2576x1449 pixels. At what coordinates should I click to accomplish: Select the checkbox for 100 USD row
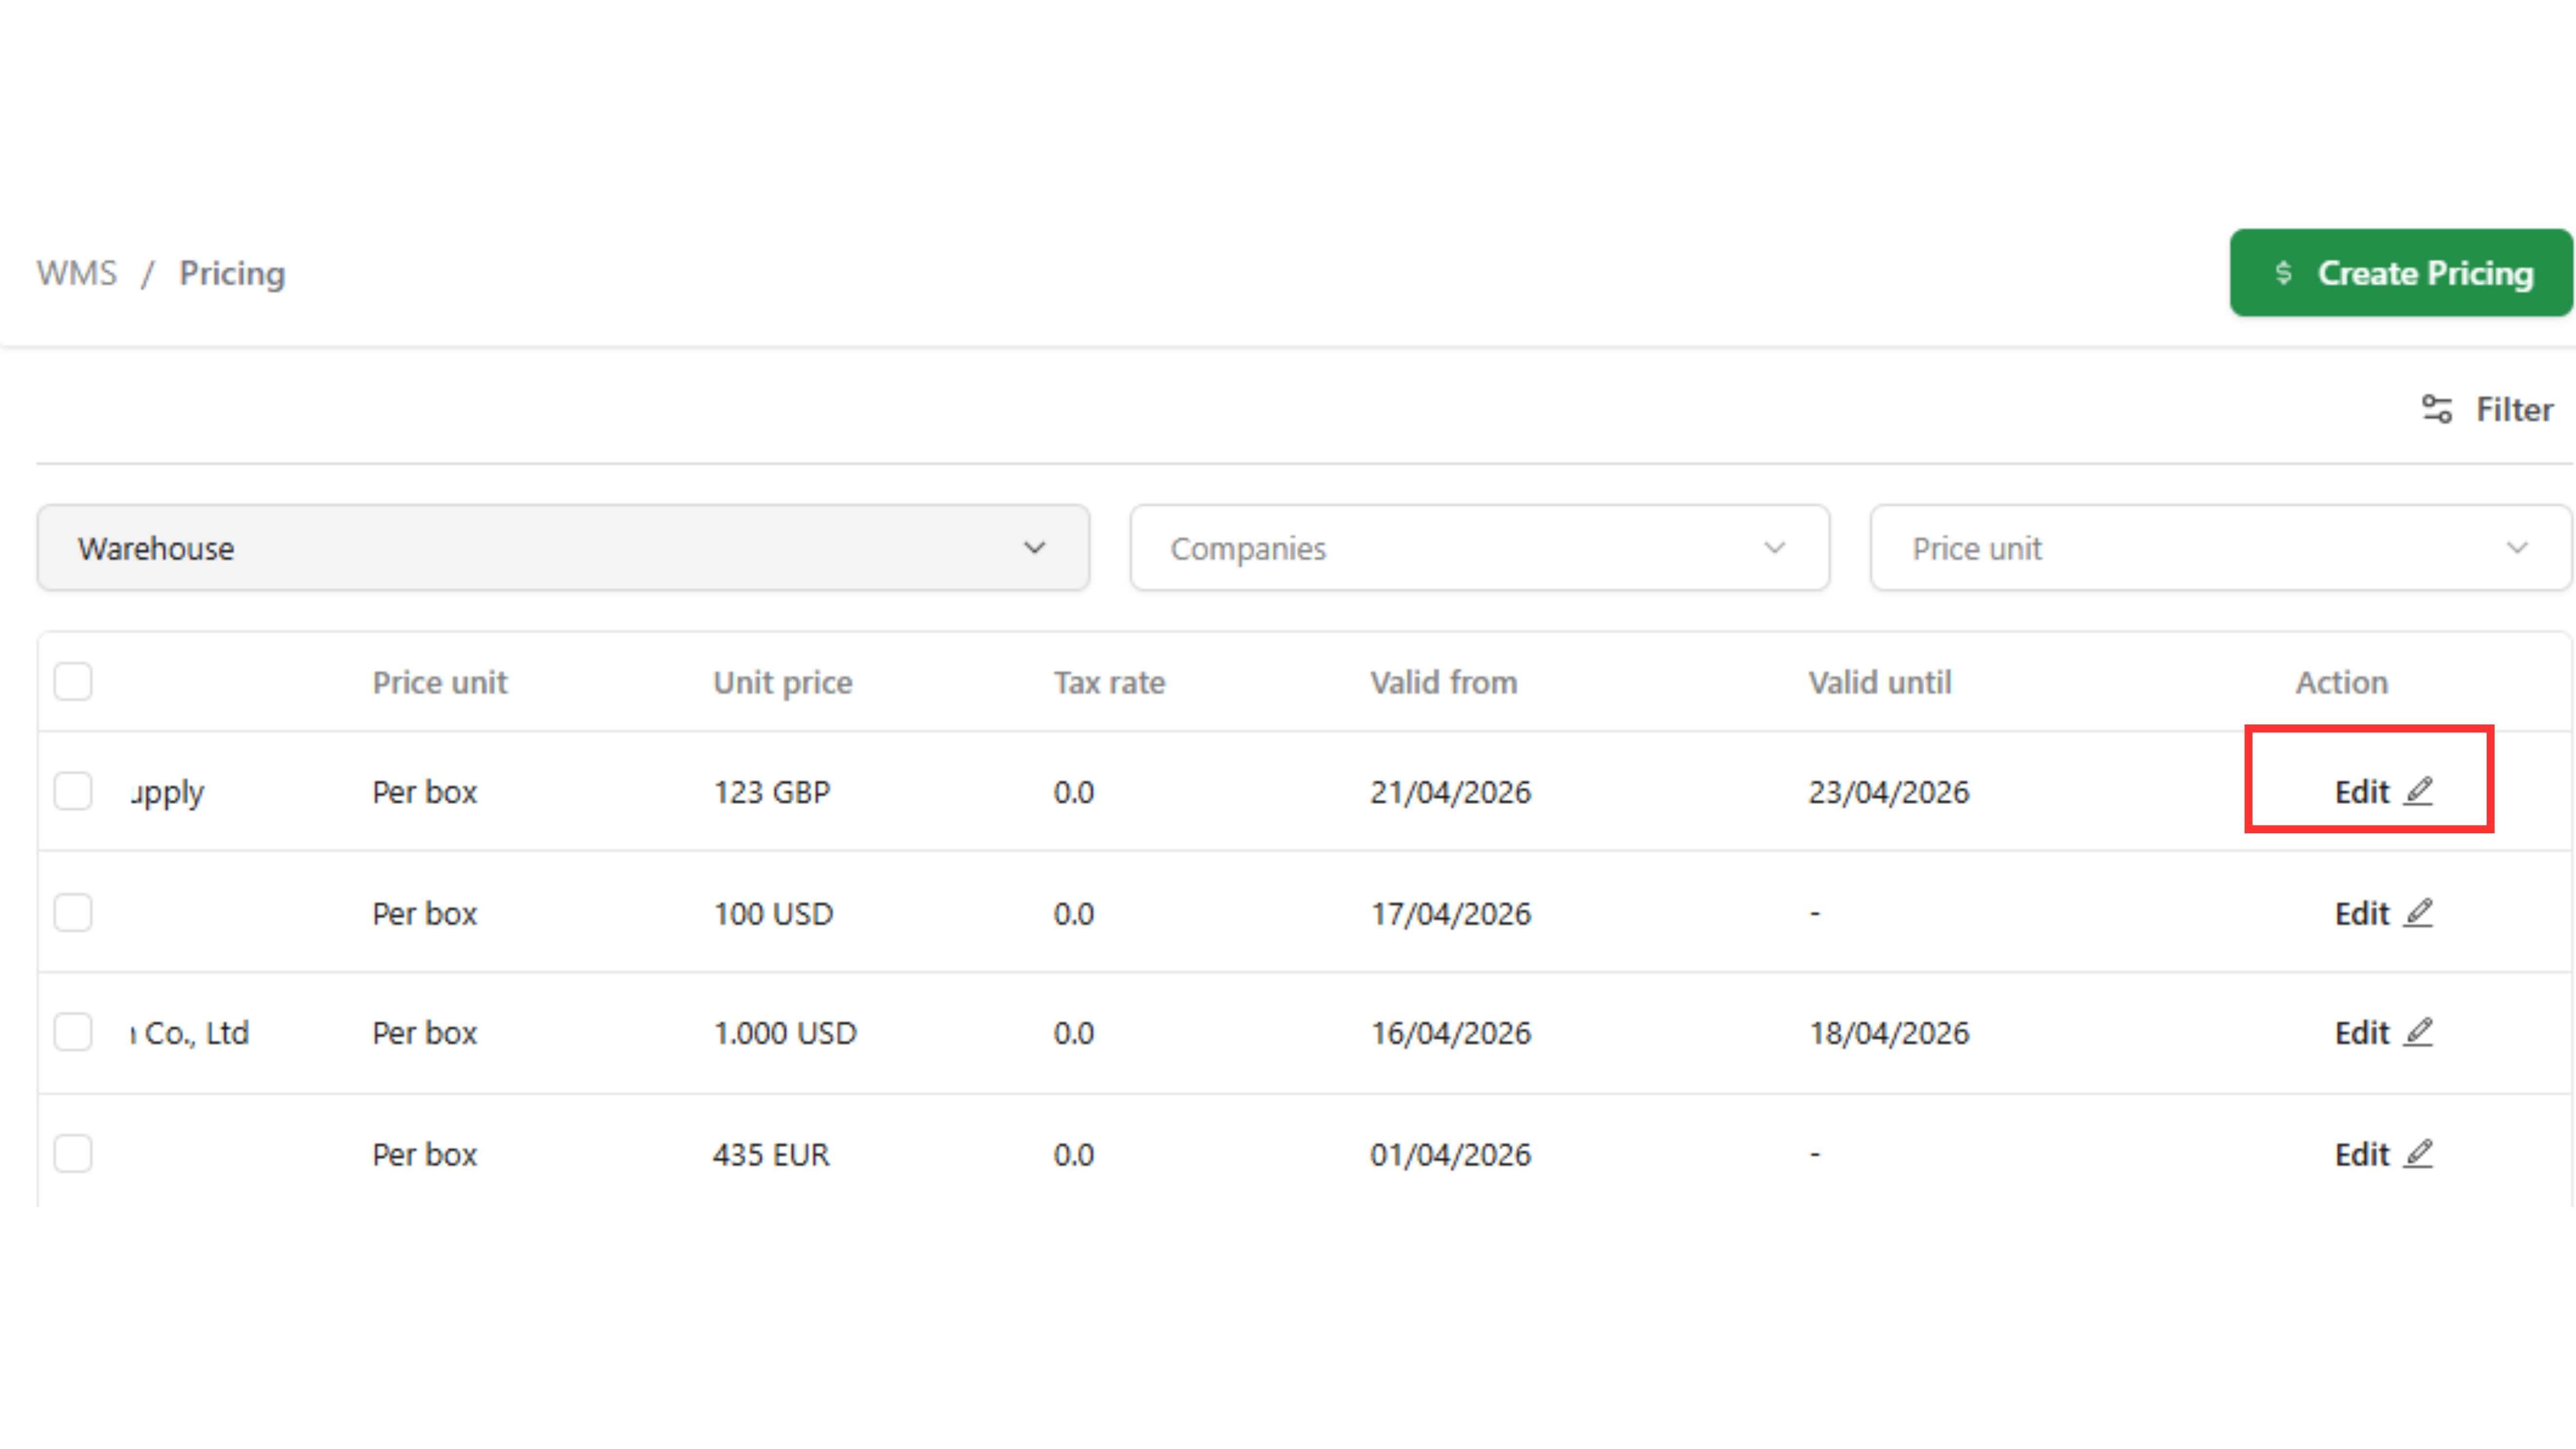(x=73, y=913)
